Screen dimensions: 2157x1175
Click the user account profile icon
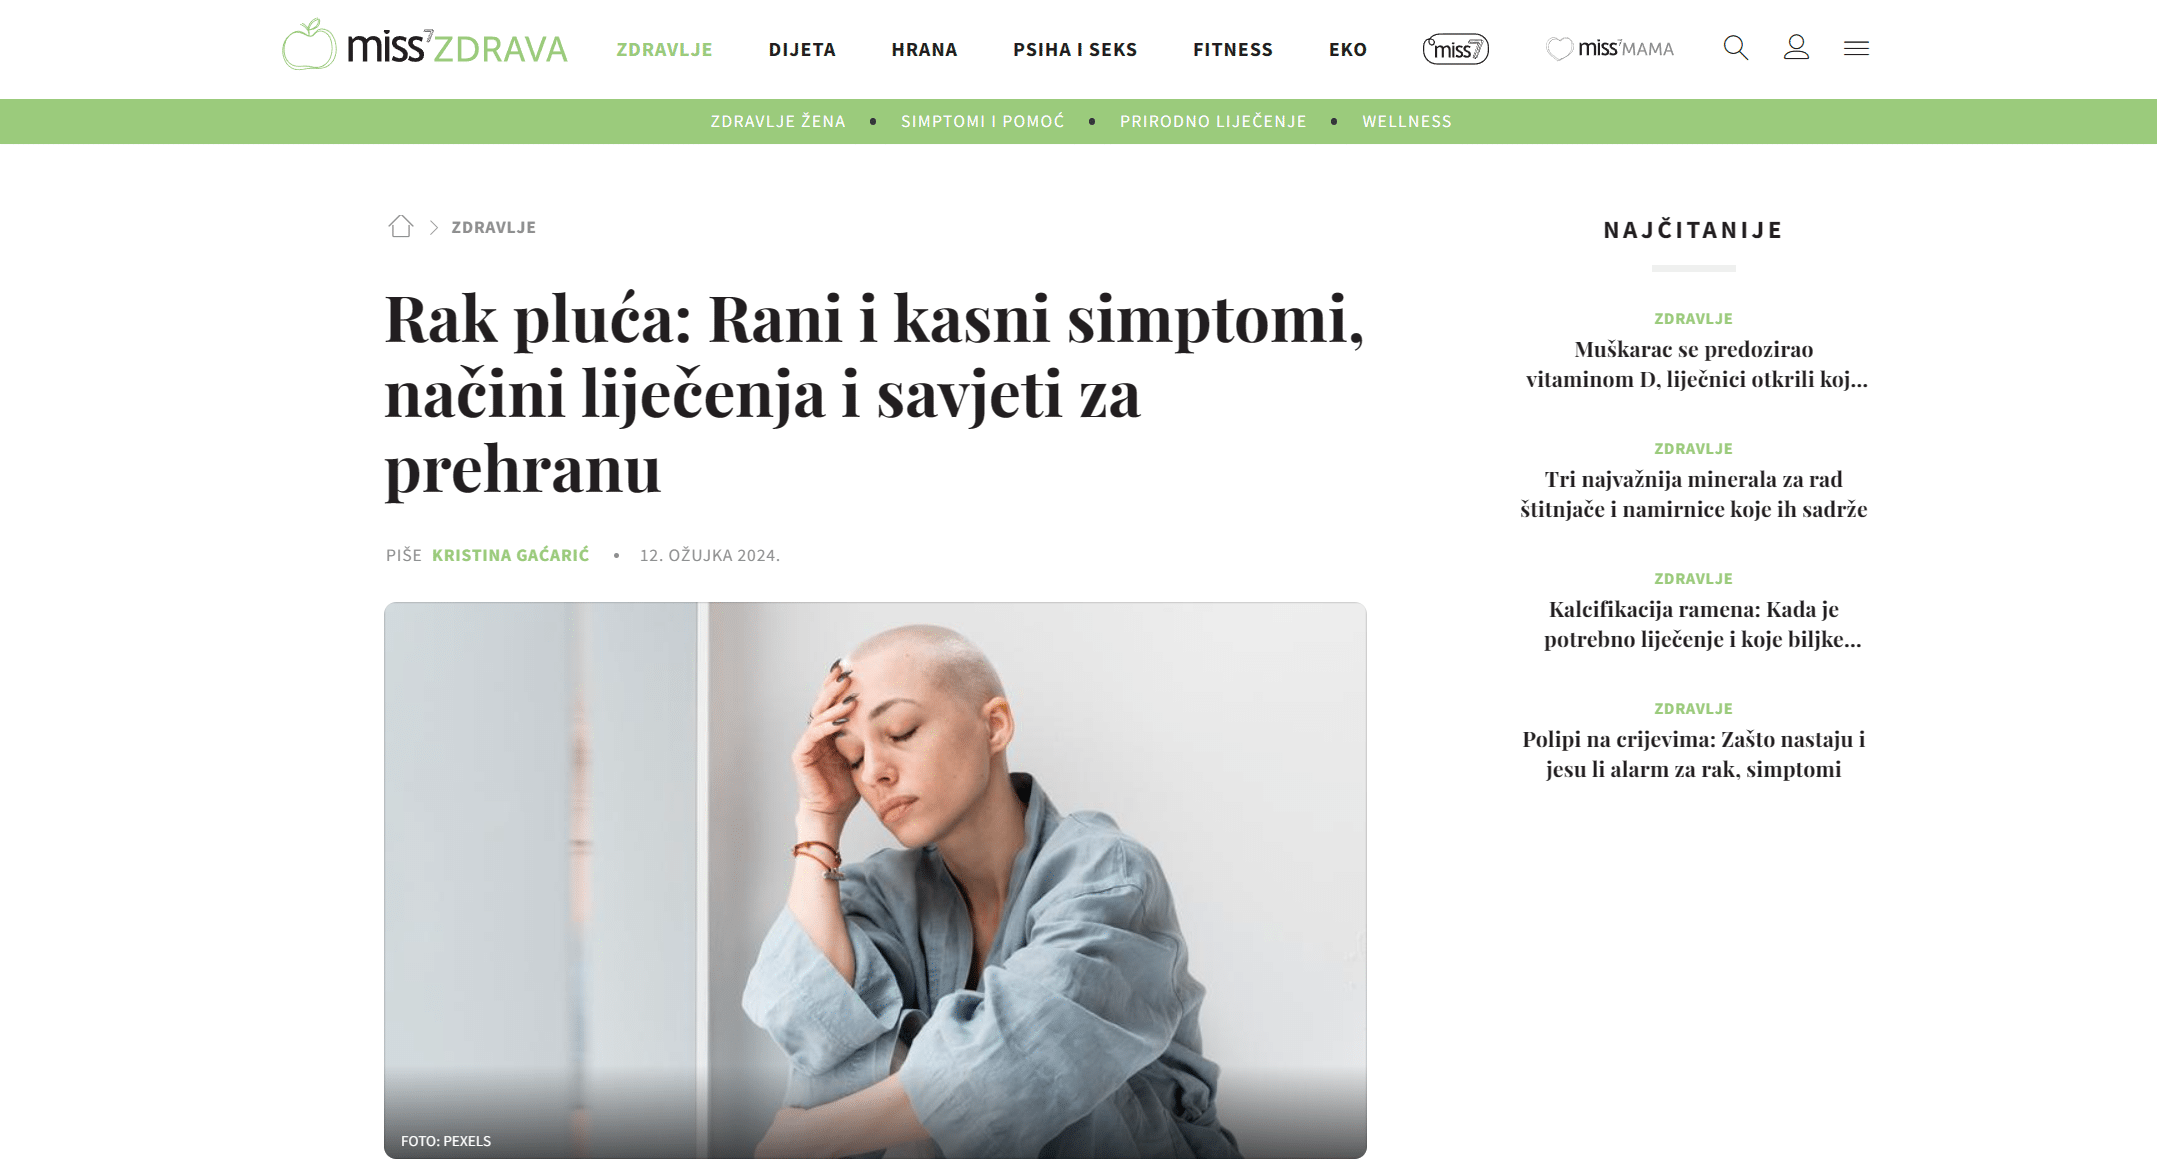1796,48
